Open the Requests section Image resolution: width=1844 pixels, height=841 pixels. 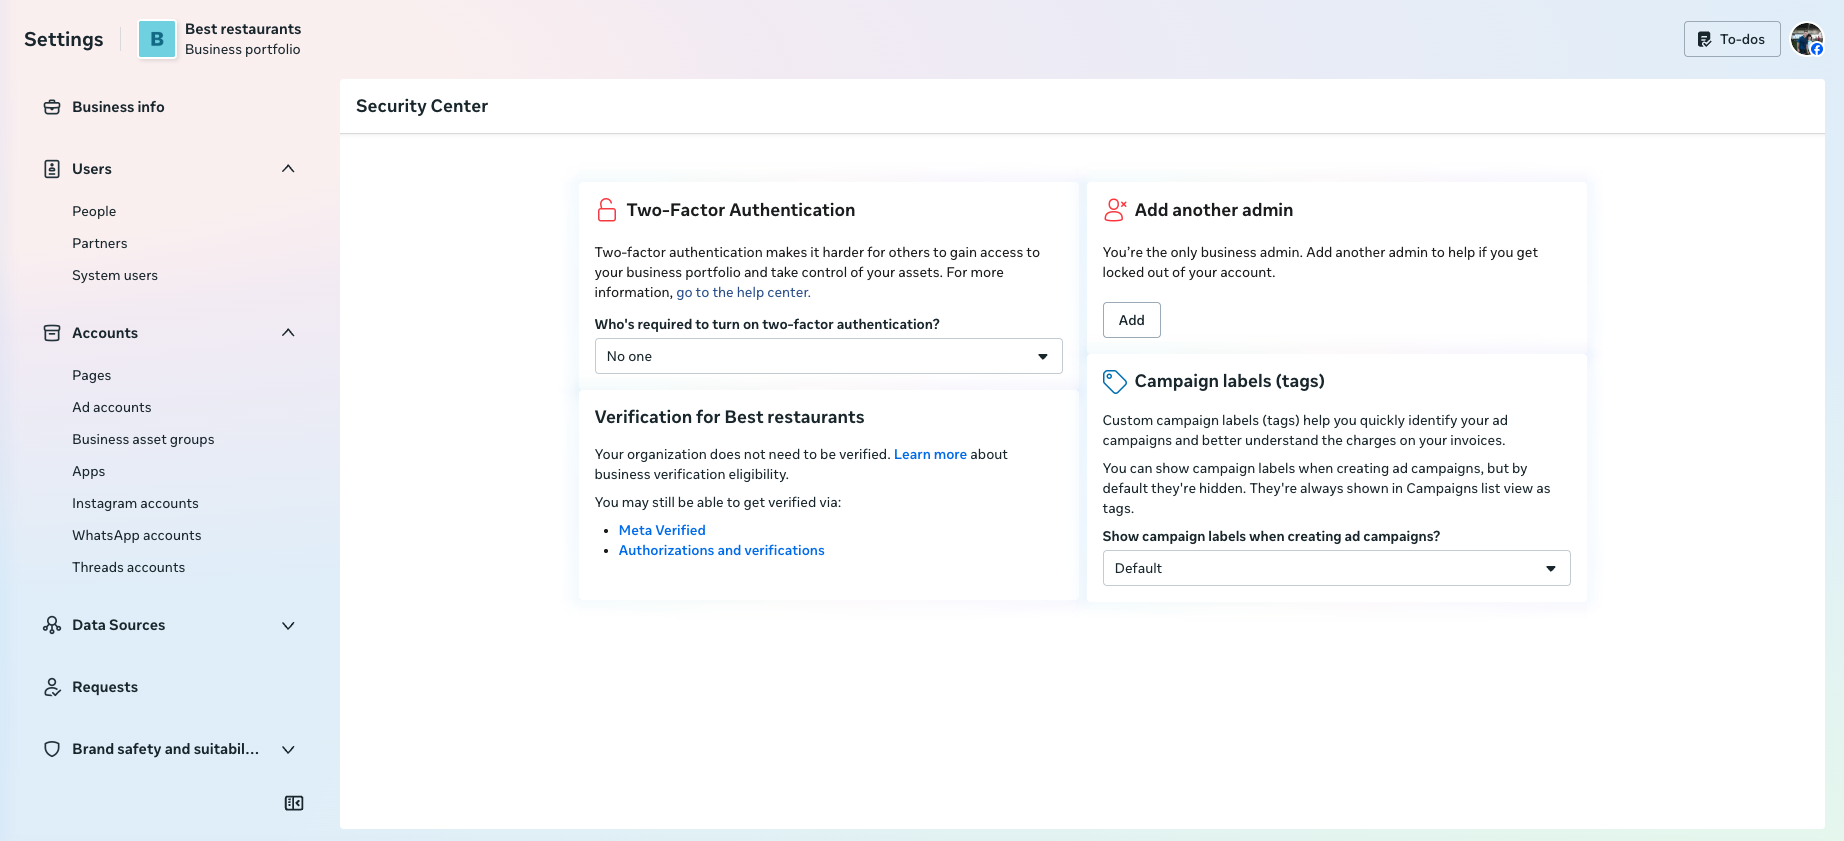[105, 687]
